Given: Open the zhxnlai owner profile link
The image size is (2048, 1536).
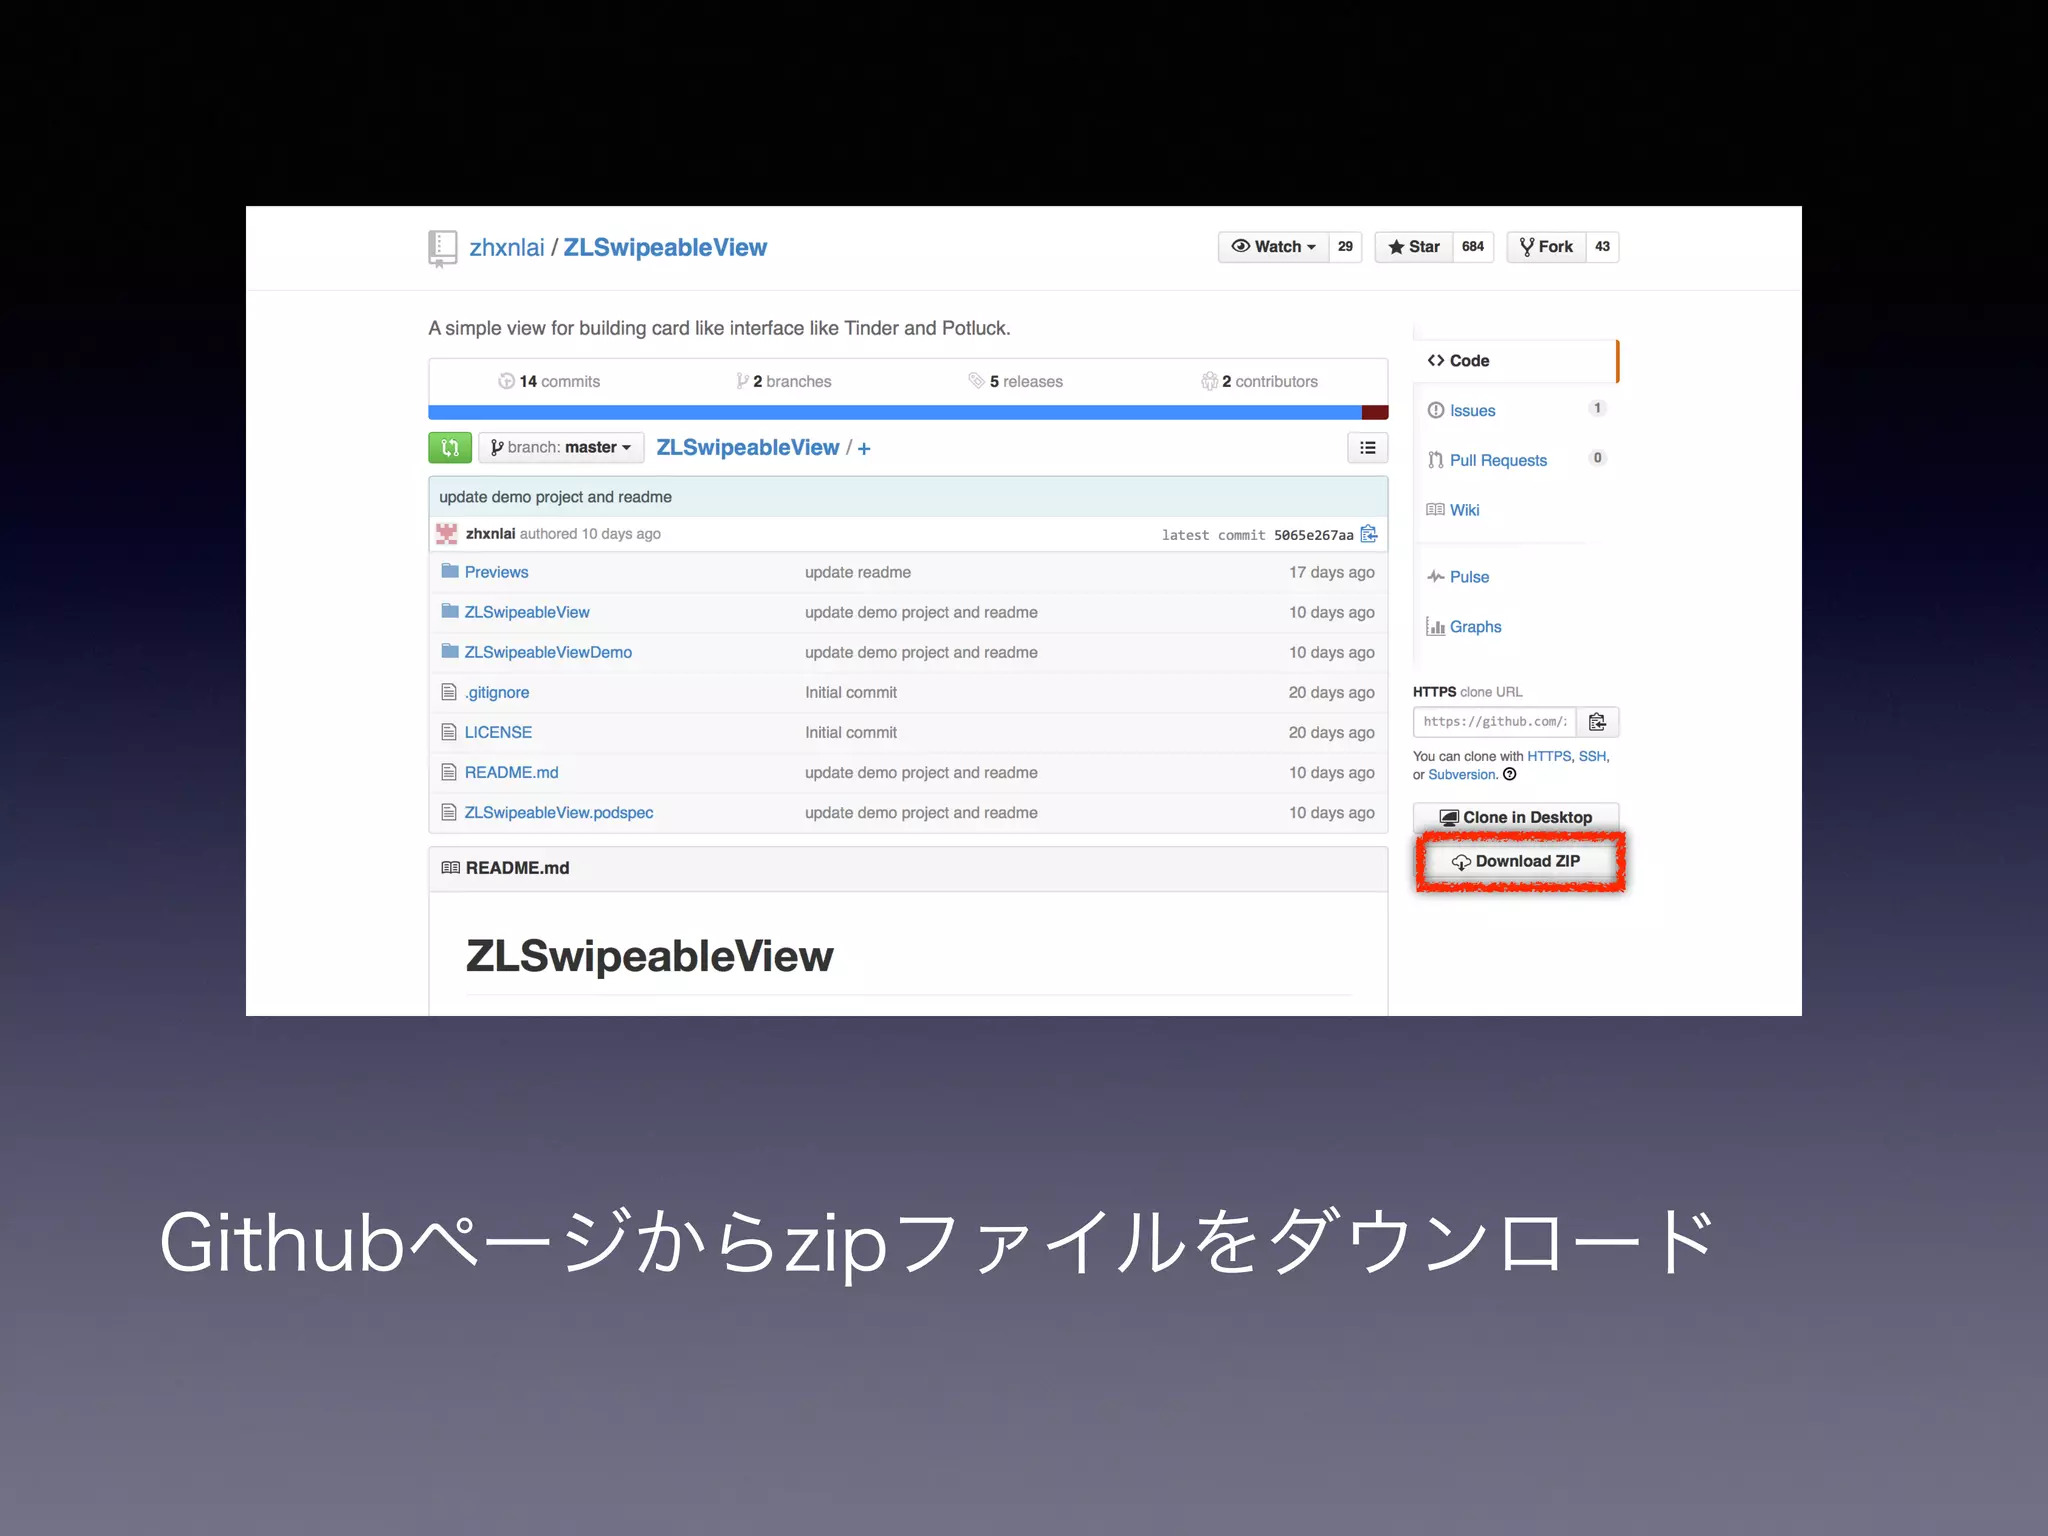Looking at the screenshot, I should pos(507,248).
